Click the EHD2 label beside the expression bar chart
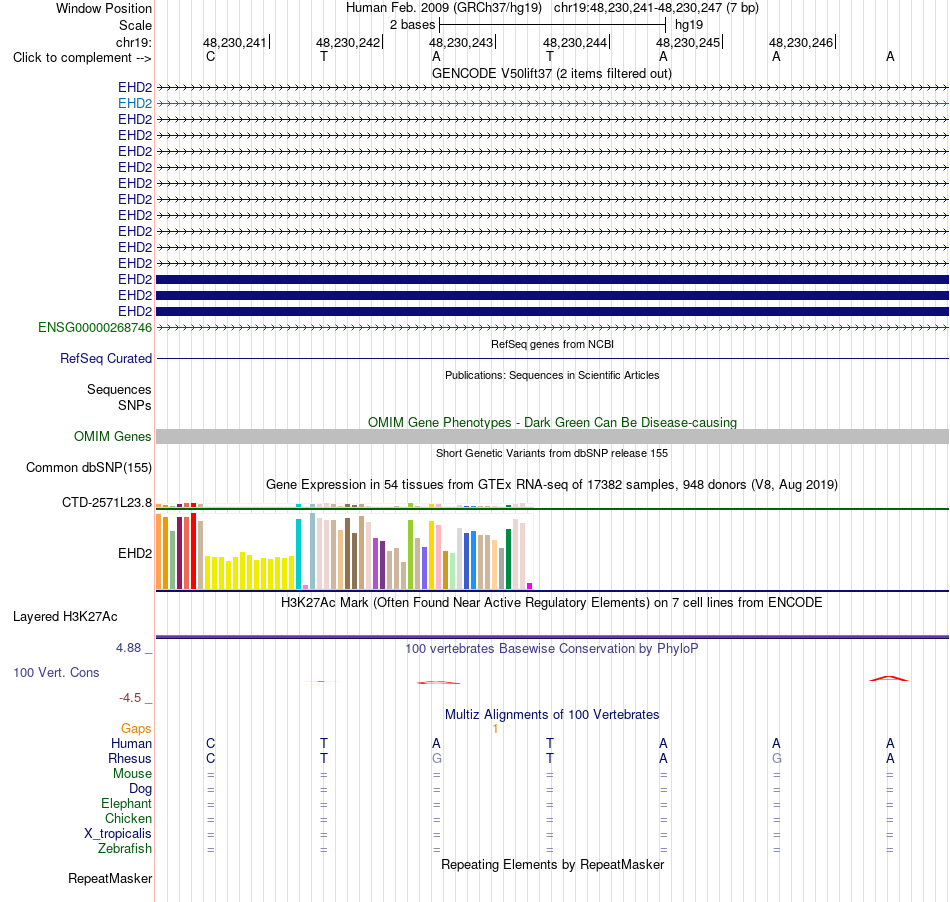This screenshot has height=902, width=950. (x=135, y=553)
